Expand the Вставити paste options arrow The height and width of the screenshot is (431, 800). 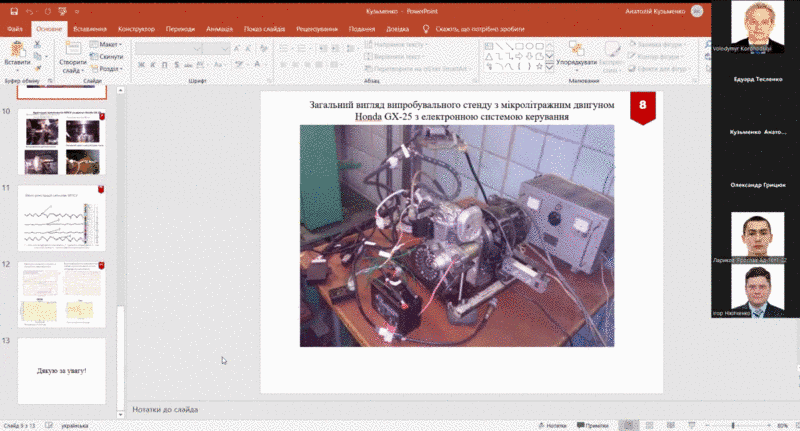[17, 70]
